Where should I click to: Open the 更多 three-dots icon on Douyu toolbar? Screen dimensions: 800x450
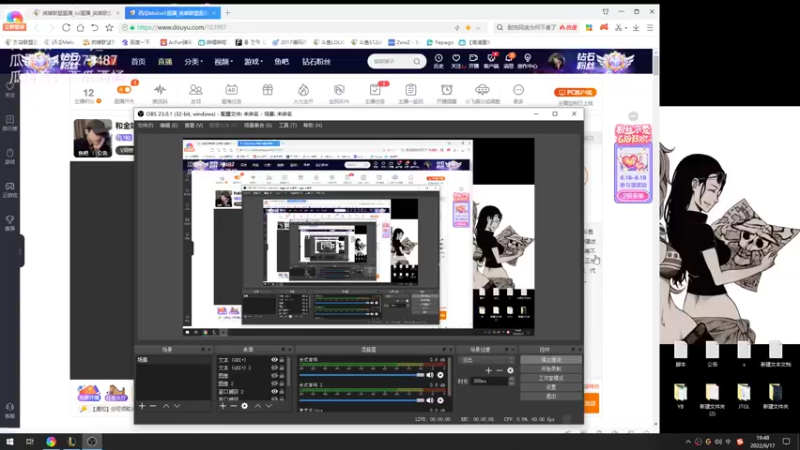518,90
